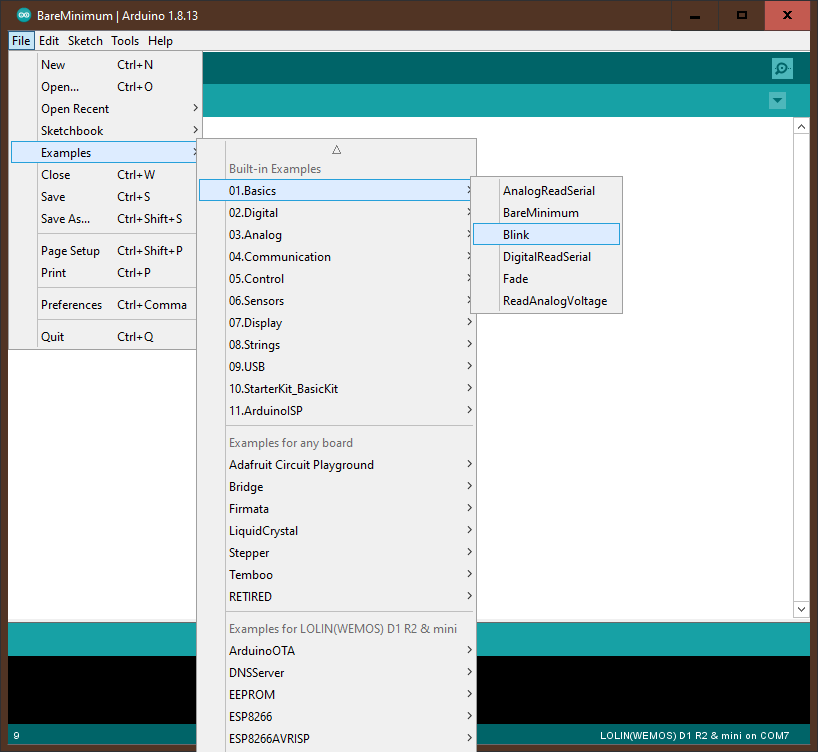The width and height of the screenshot is (818, 752).
Task: Click editor scrollbar up arrow
Action: click(801, 127)
